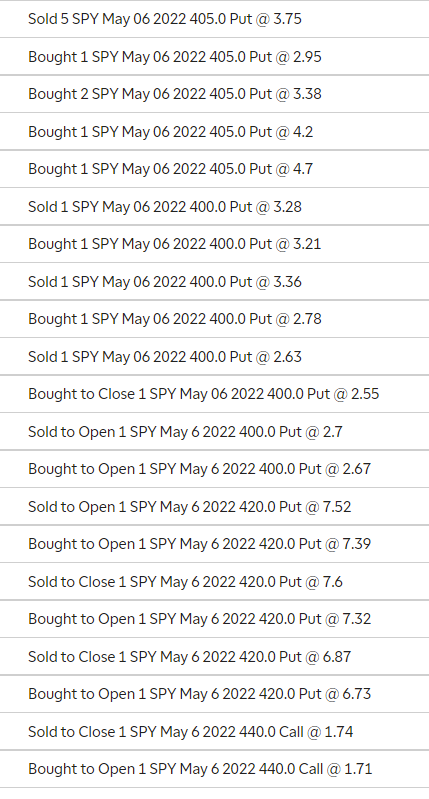This screenshot has height=799, width=429.
Task: Open Bought 1 SPY 400.0 Put @ 3.21
Action: tap(214, 244)
